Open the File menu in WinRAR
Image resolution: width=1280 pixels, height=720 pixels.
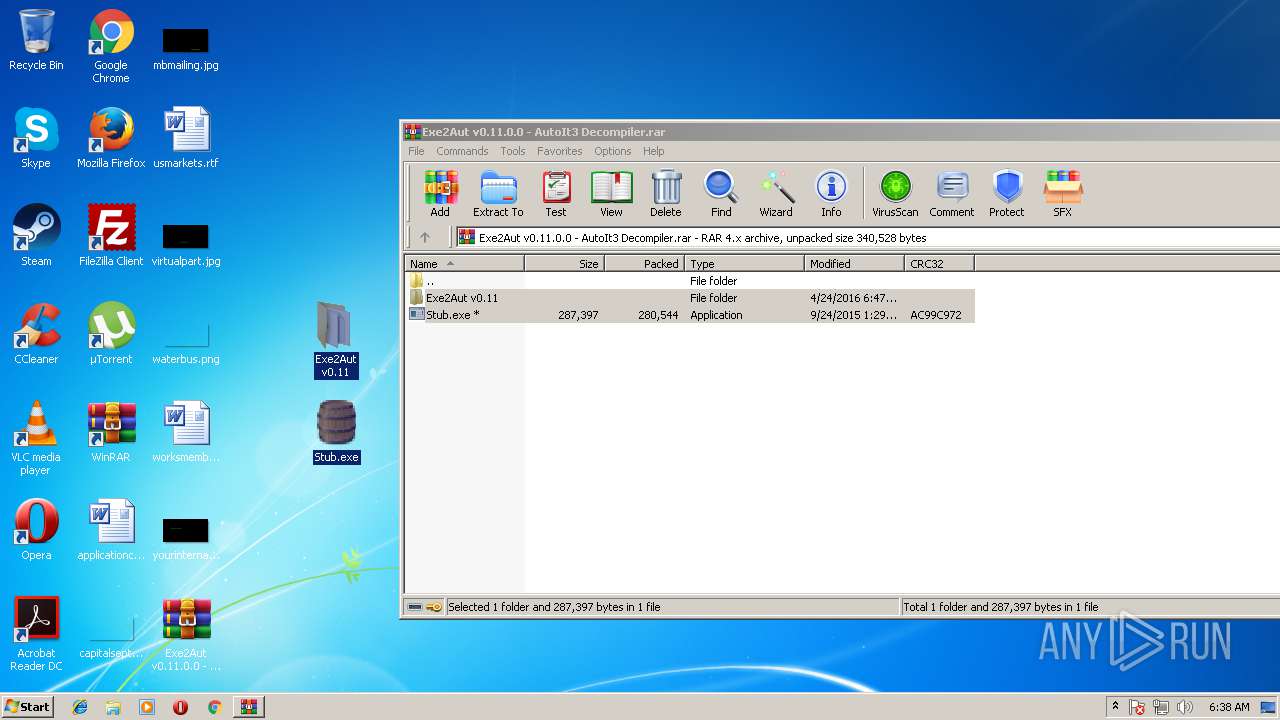416,151
